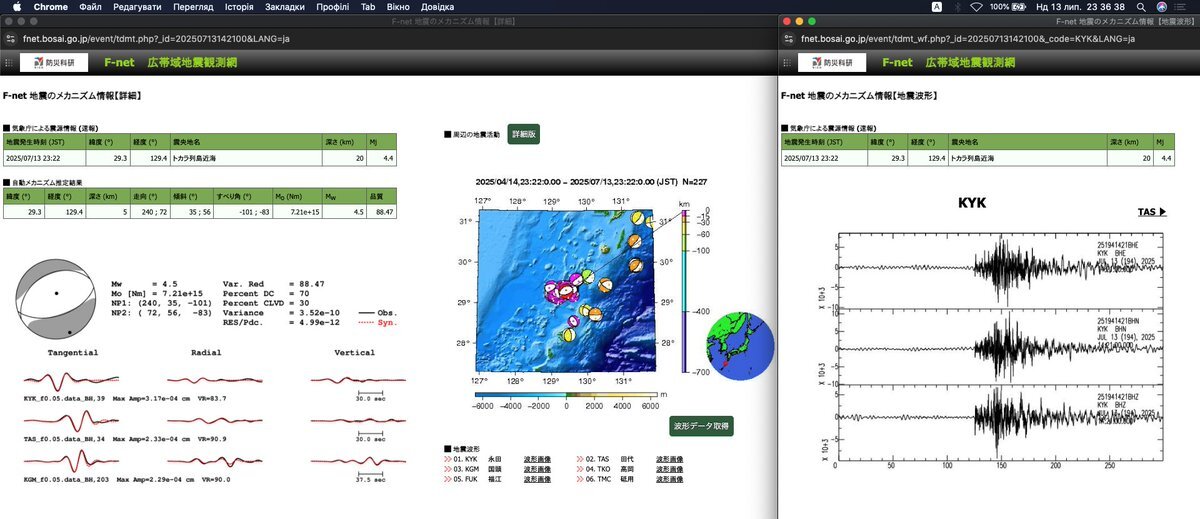Open the Довідка menu
Viewport: 1200px width, 519px height.
pyautogui.click(x=437, y=7)
